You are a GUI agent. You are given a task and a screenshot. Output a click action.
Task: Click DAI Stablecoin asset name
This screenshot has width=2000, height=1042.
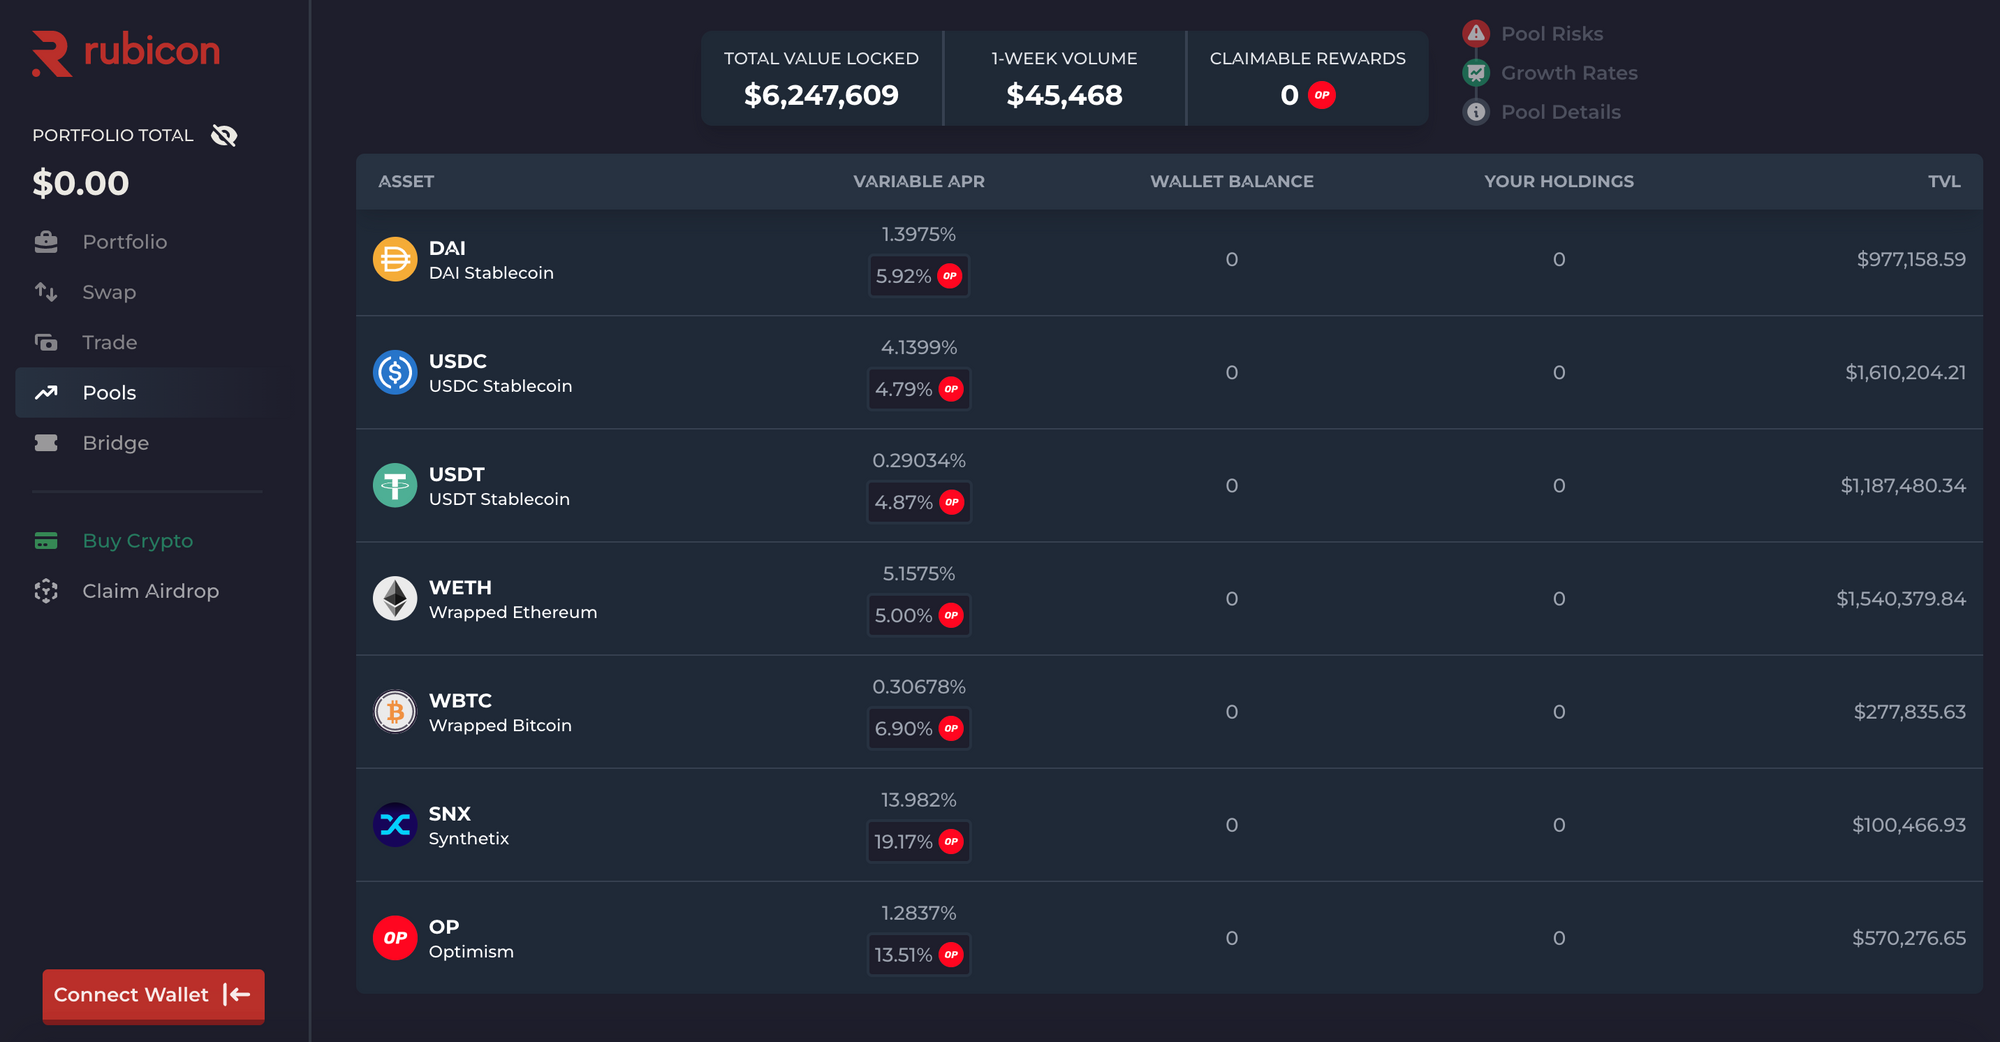pyautogui.click(x=491, y=273)
